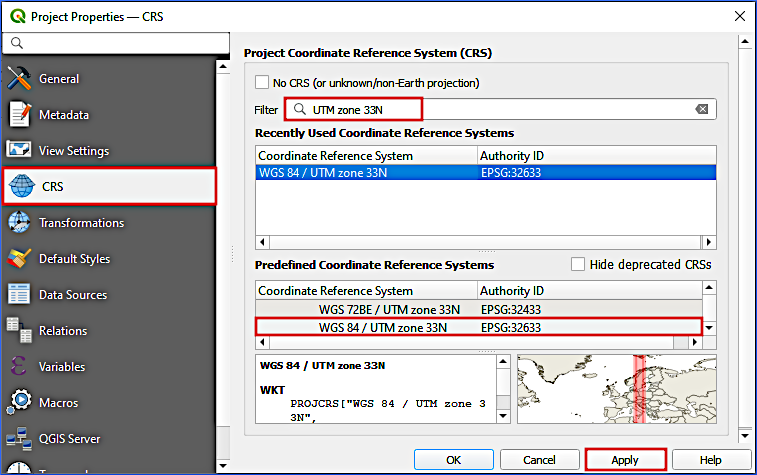Click the Help button
Viewport: 757px width, 475px height.
711,460
